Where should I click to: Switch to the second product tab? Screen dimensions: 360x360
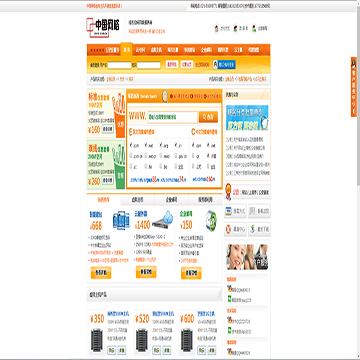(137, 200)
